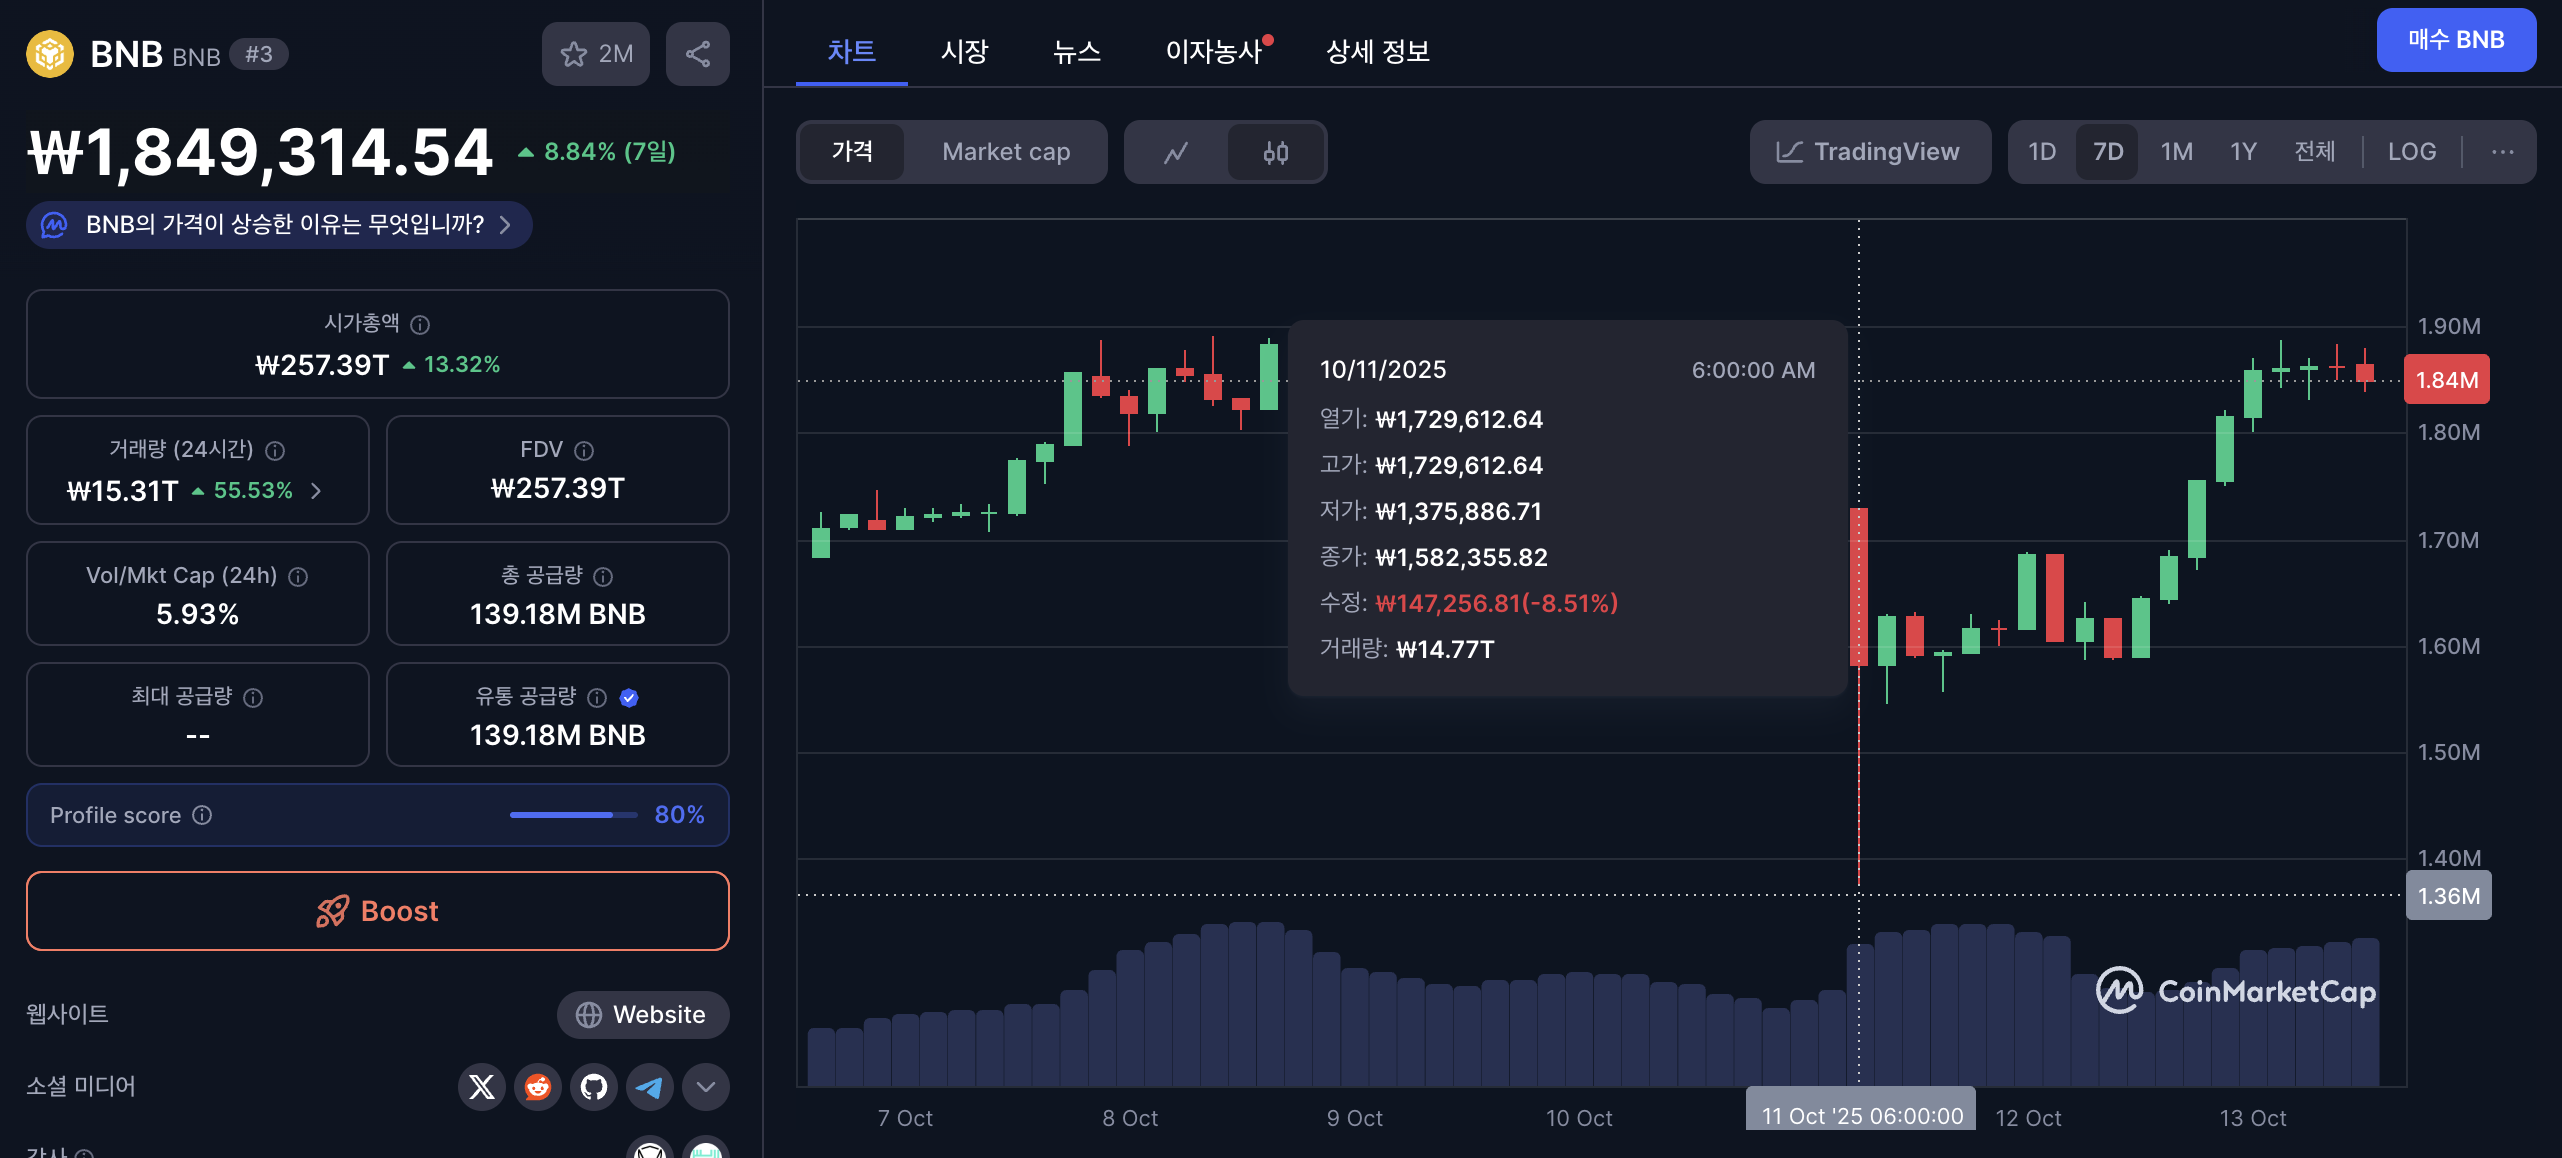Open the GitHub social link
The height and width of the screenshot is (1158, 2562).
point(594,1086)
